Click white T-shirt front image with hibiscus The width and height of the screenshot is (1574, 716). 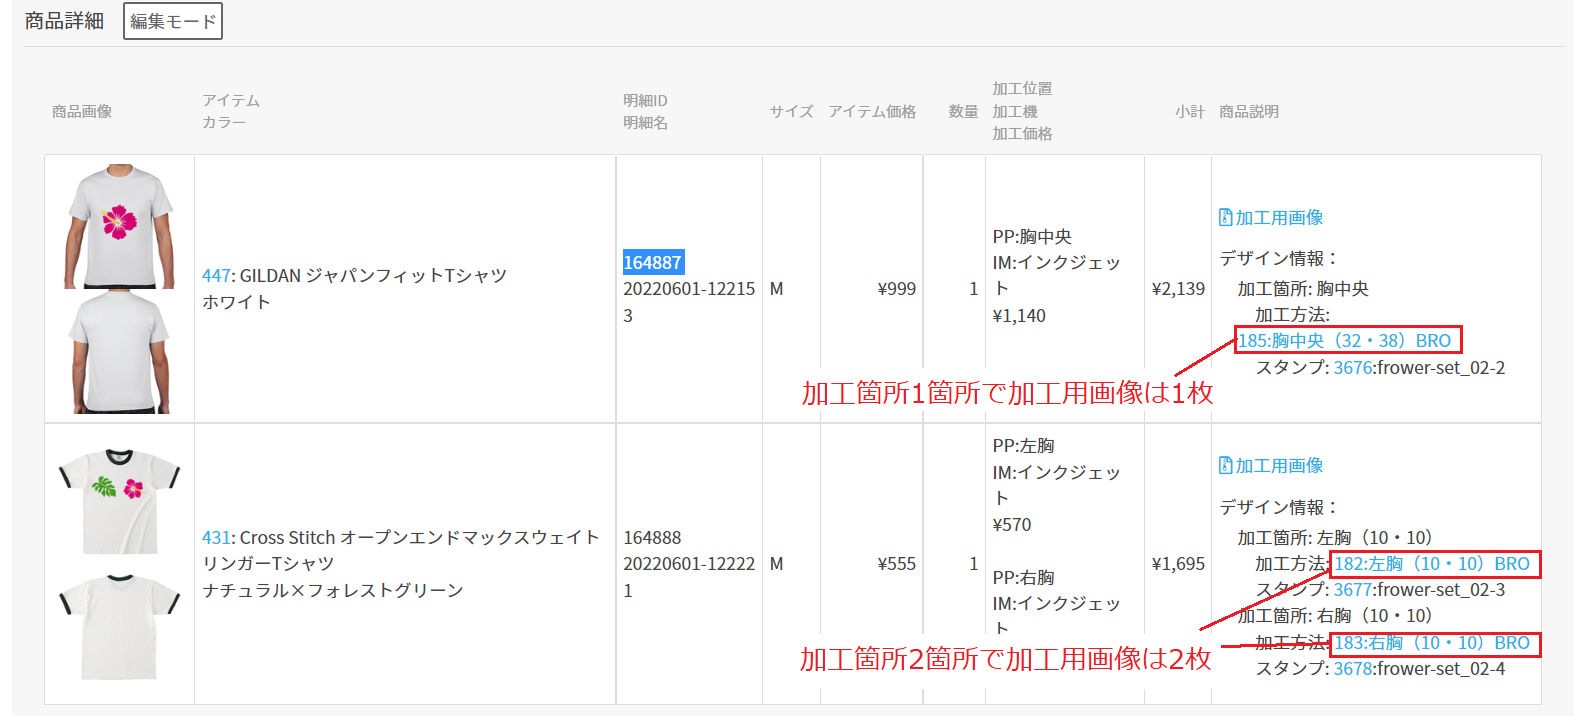(119, 226)
